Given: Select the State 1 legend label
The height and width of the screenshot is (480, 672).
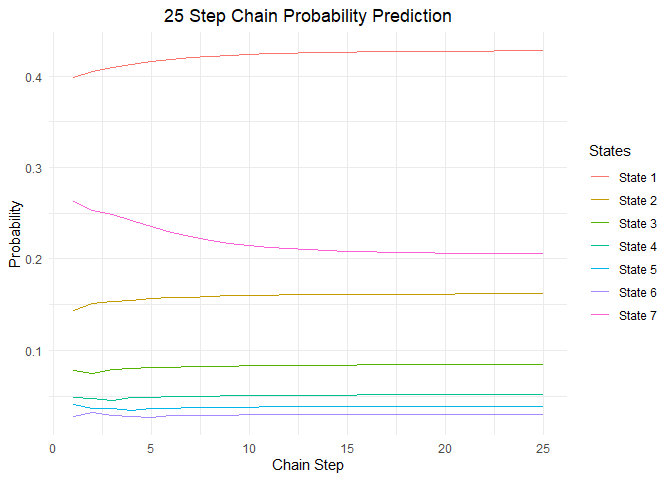Looking at the screenshot, I should click(638, 177).
